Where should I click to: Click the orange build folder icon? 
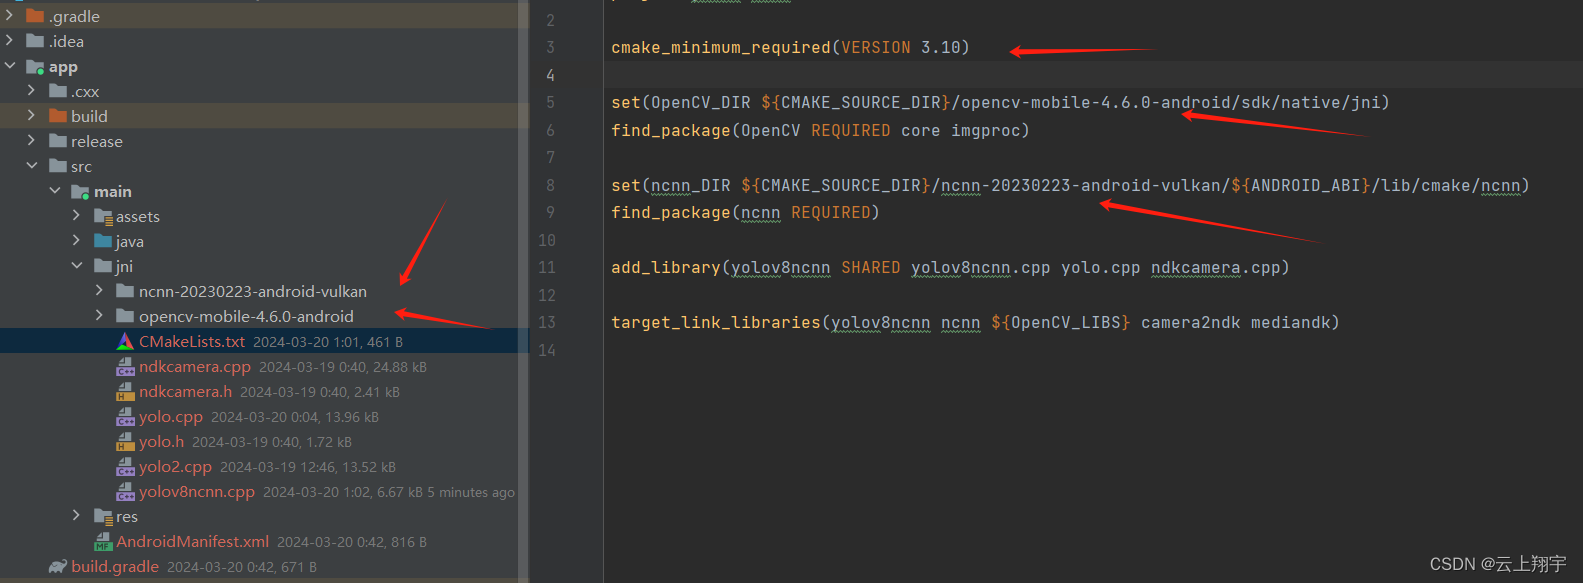click(58, 116)
